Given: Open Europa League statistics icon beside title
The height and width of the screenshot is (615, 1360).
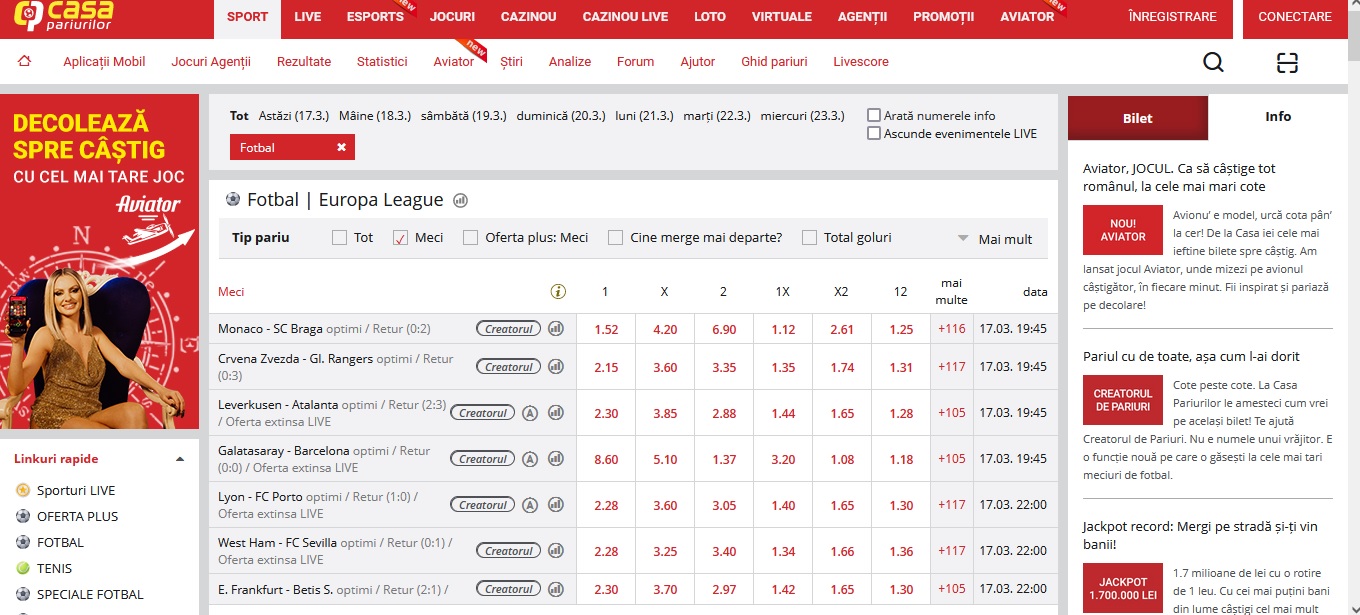Looking at the screenshot, I should coord(460,200).
